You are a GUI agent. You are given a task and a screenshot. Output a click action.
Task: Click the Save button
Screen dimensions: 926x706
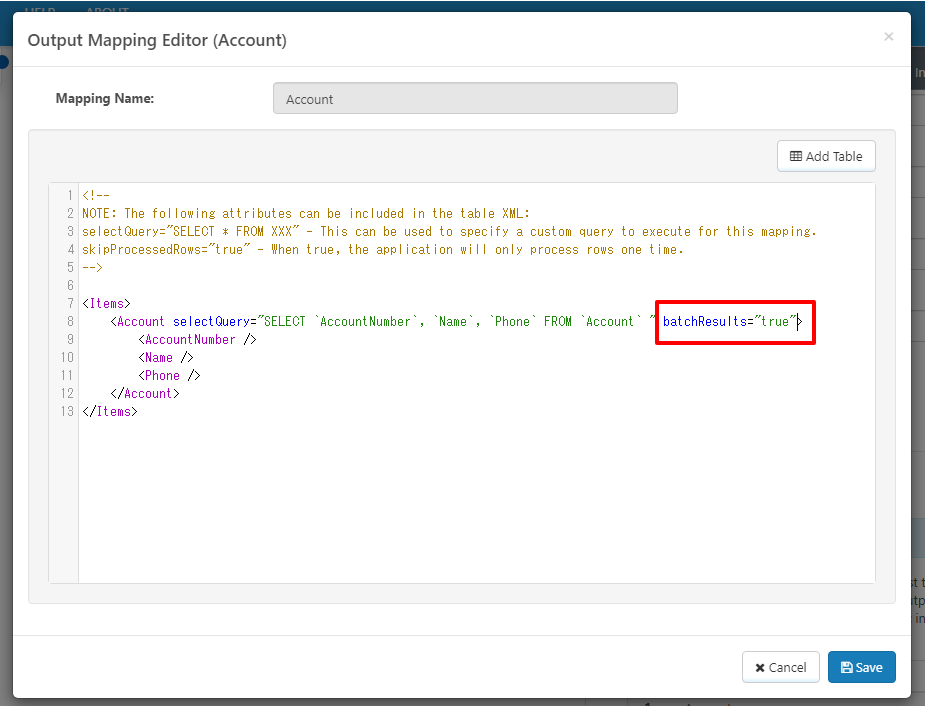[x=861, y=667]
